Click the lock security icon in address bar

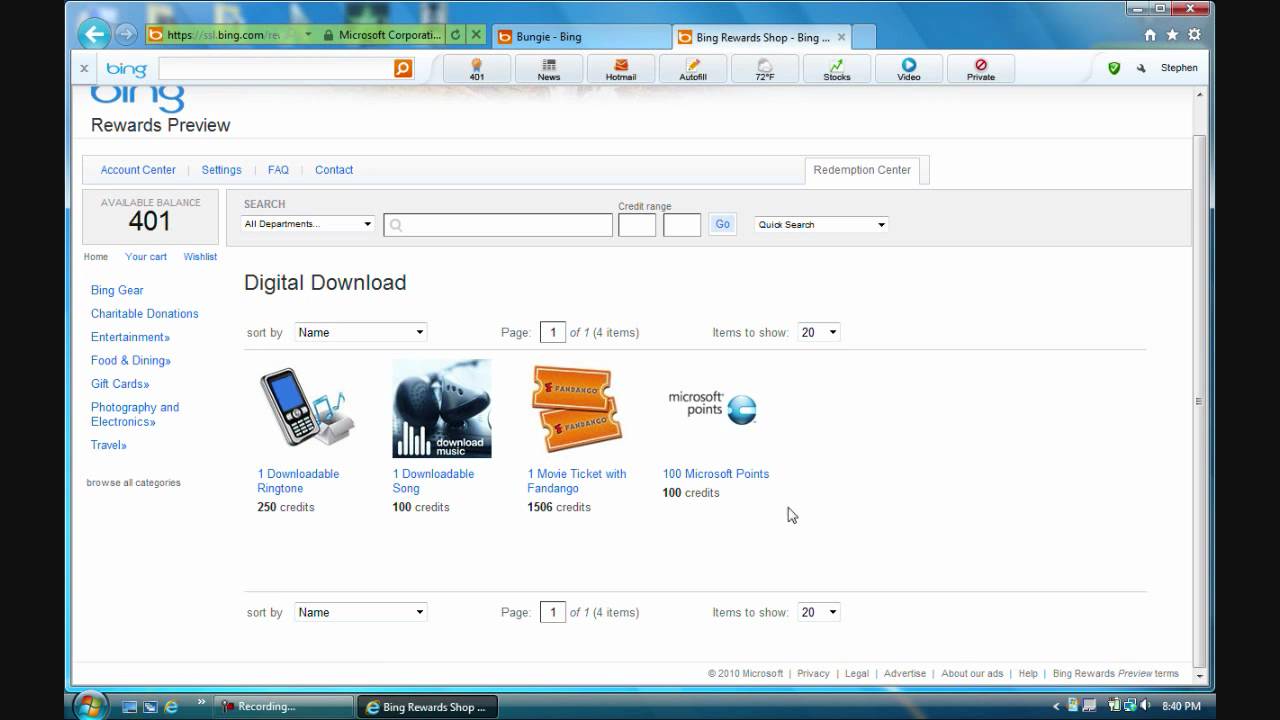point(326,35)
